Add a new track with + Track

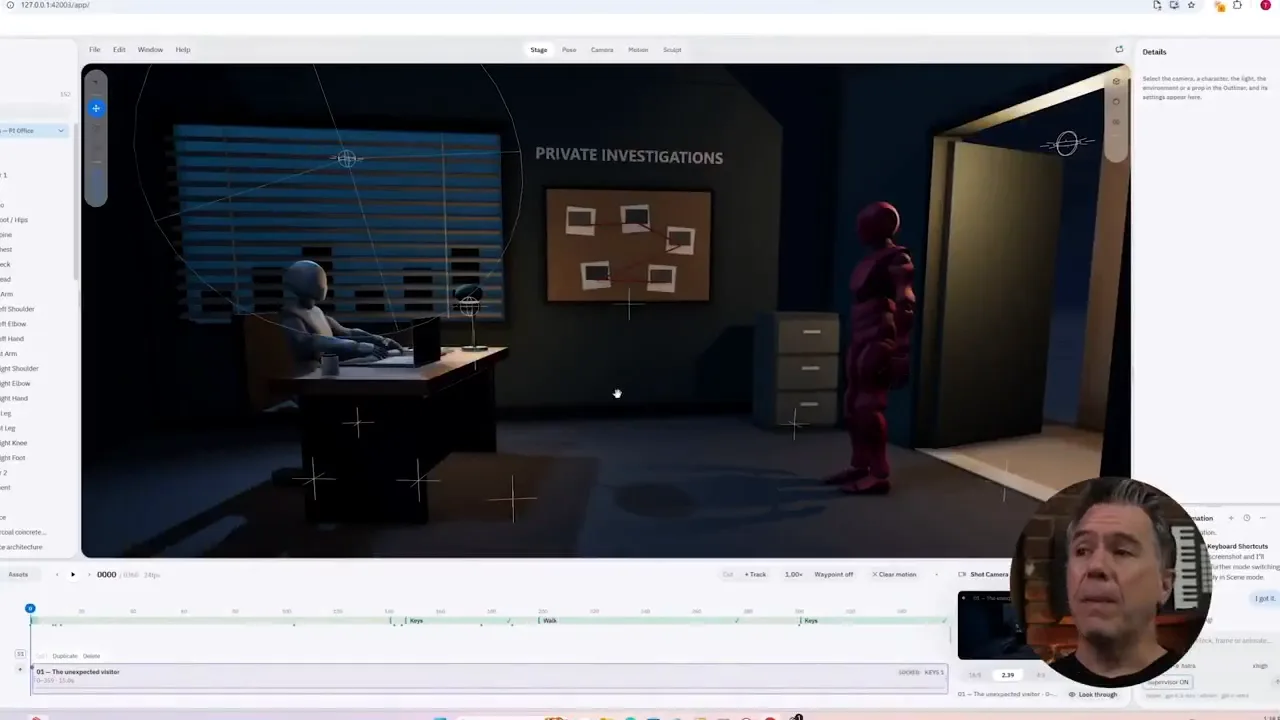(x=755, y=574)
